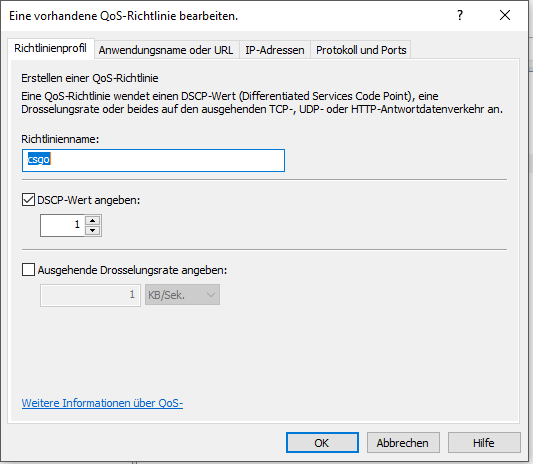Click the Abbrechen button
The height and width of the screenshot is (464, 533).
pyautogui.click(x=403, y=443)
